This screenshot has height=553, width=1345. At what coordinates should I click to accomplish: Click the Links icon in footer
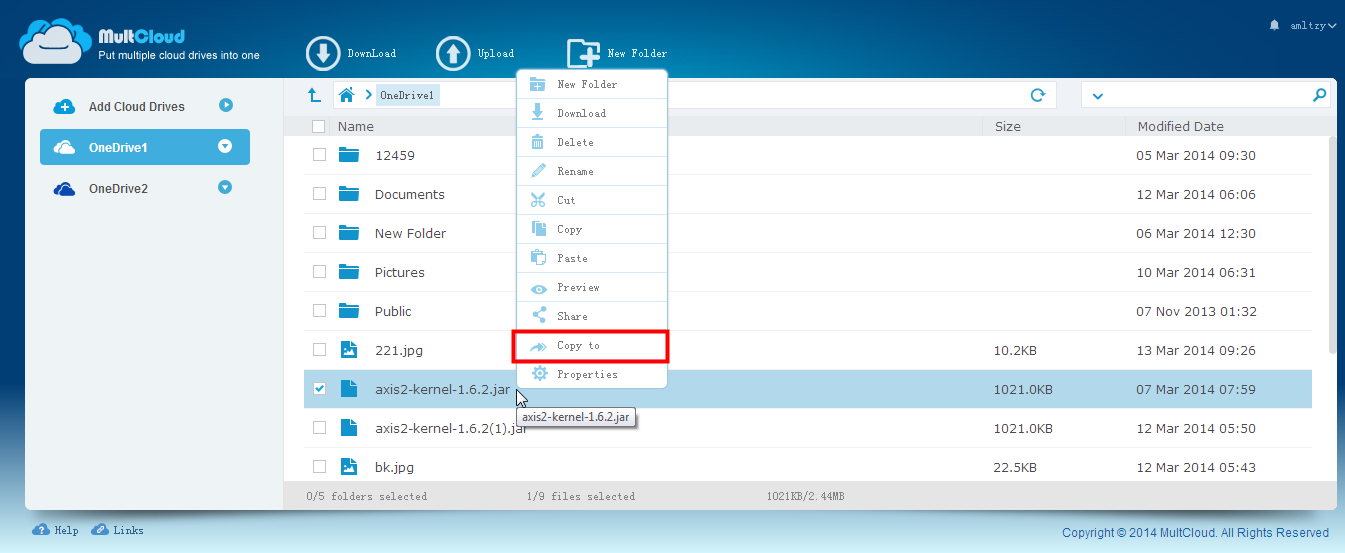point(100,530)
